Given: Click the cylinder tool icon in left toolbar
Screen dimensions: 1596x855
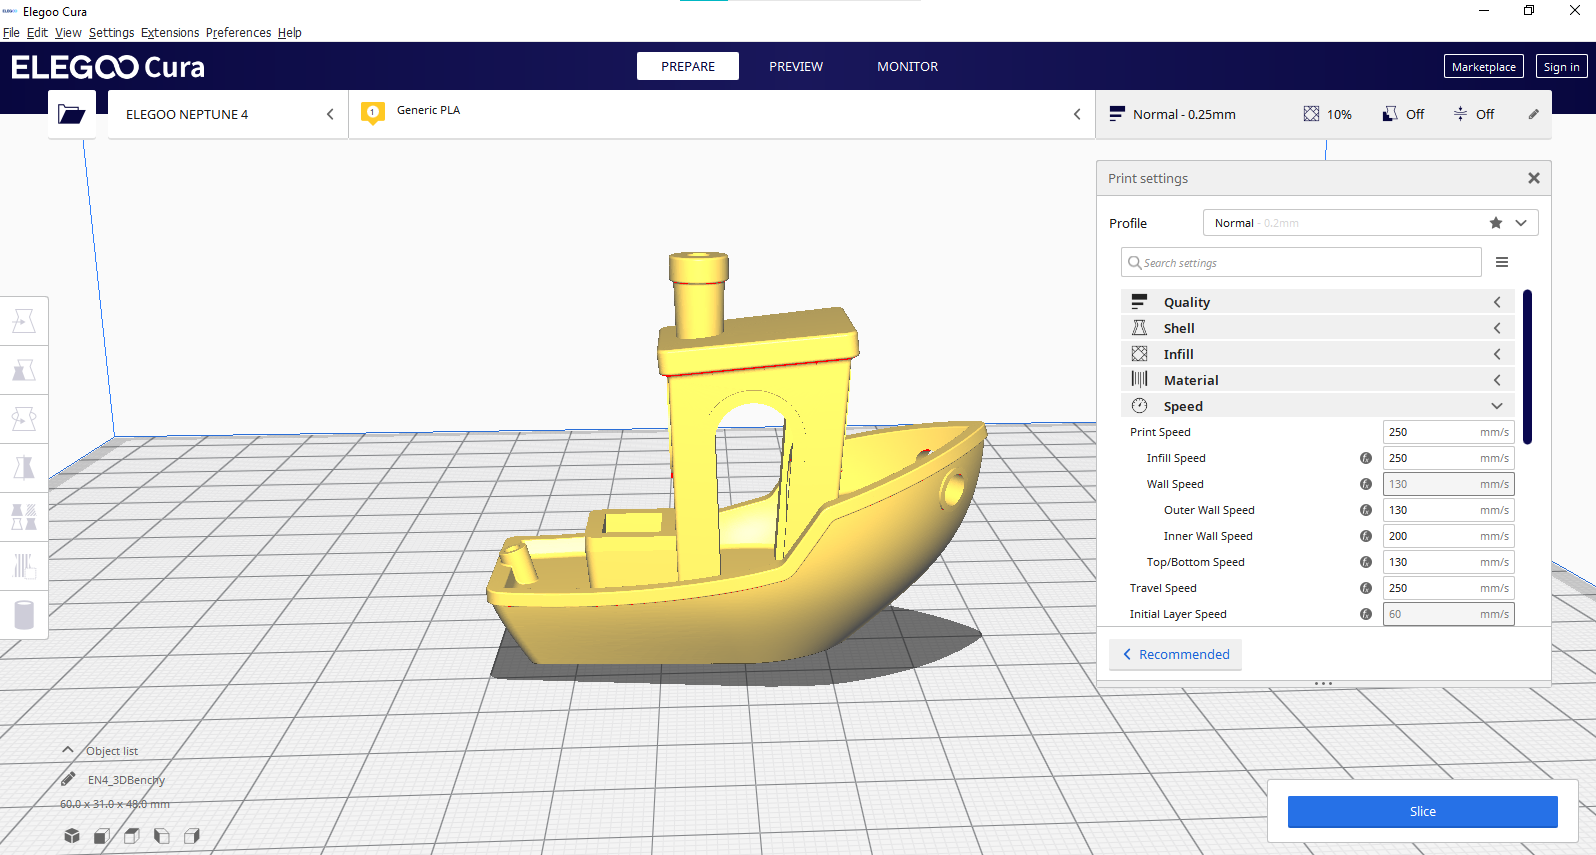Looking at the screenshot, I should point(24,614).
